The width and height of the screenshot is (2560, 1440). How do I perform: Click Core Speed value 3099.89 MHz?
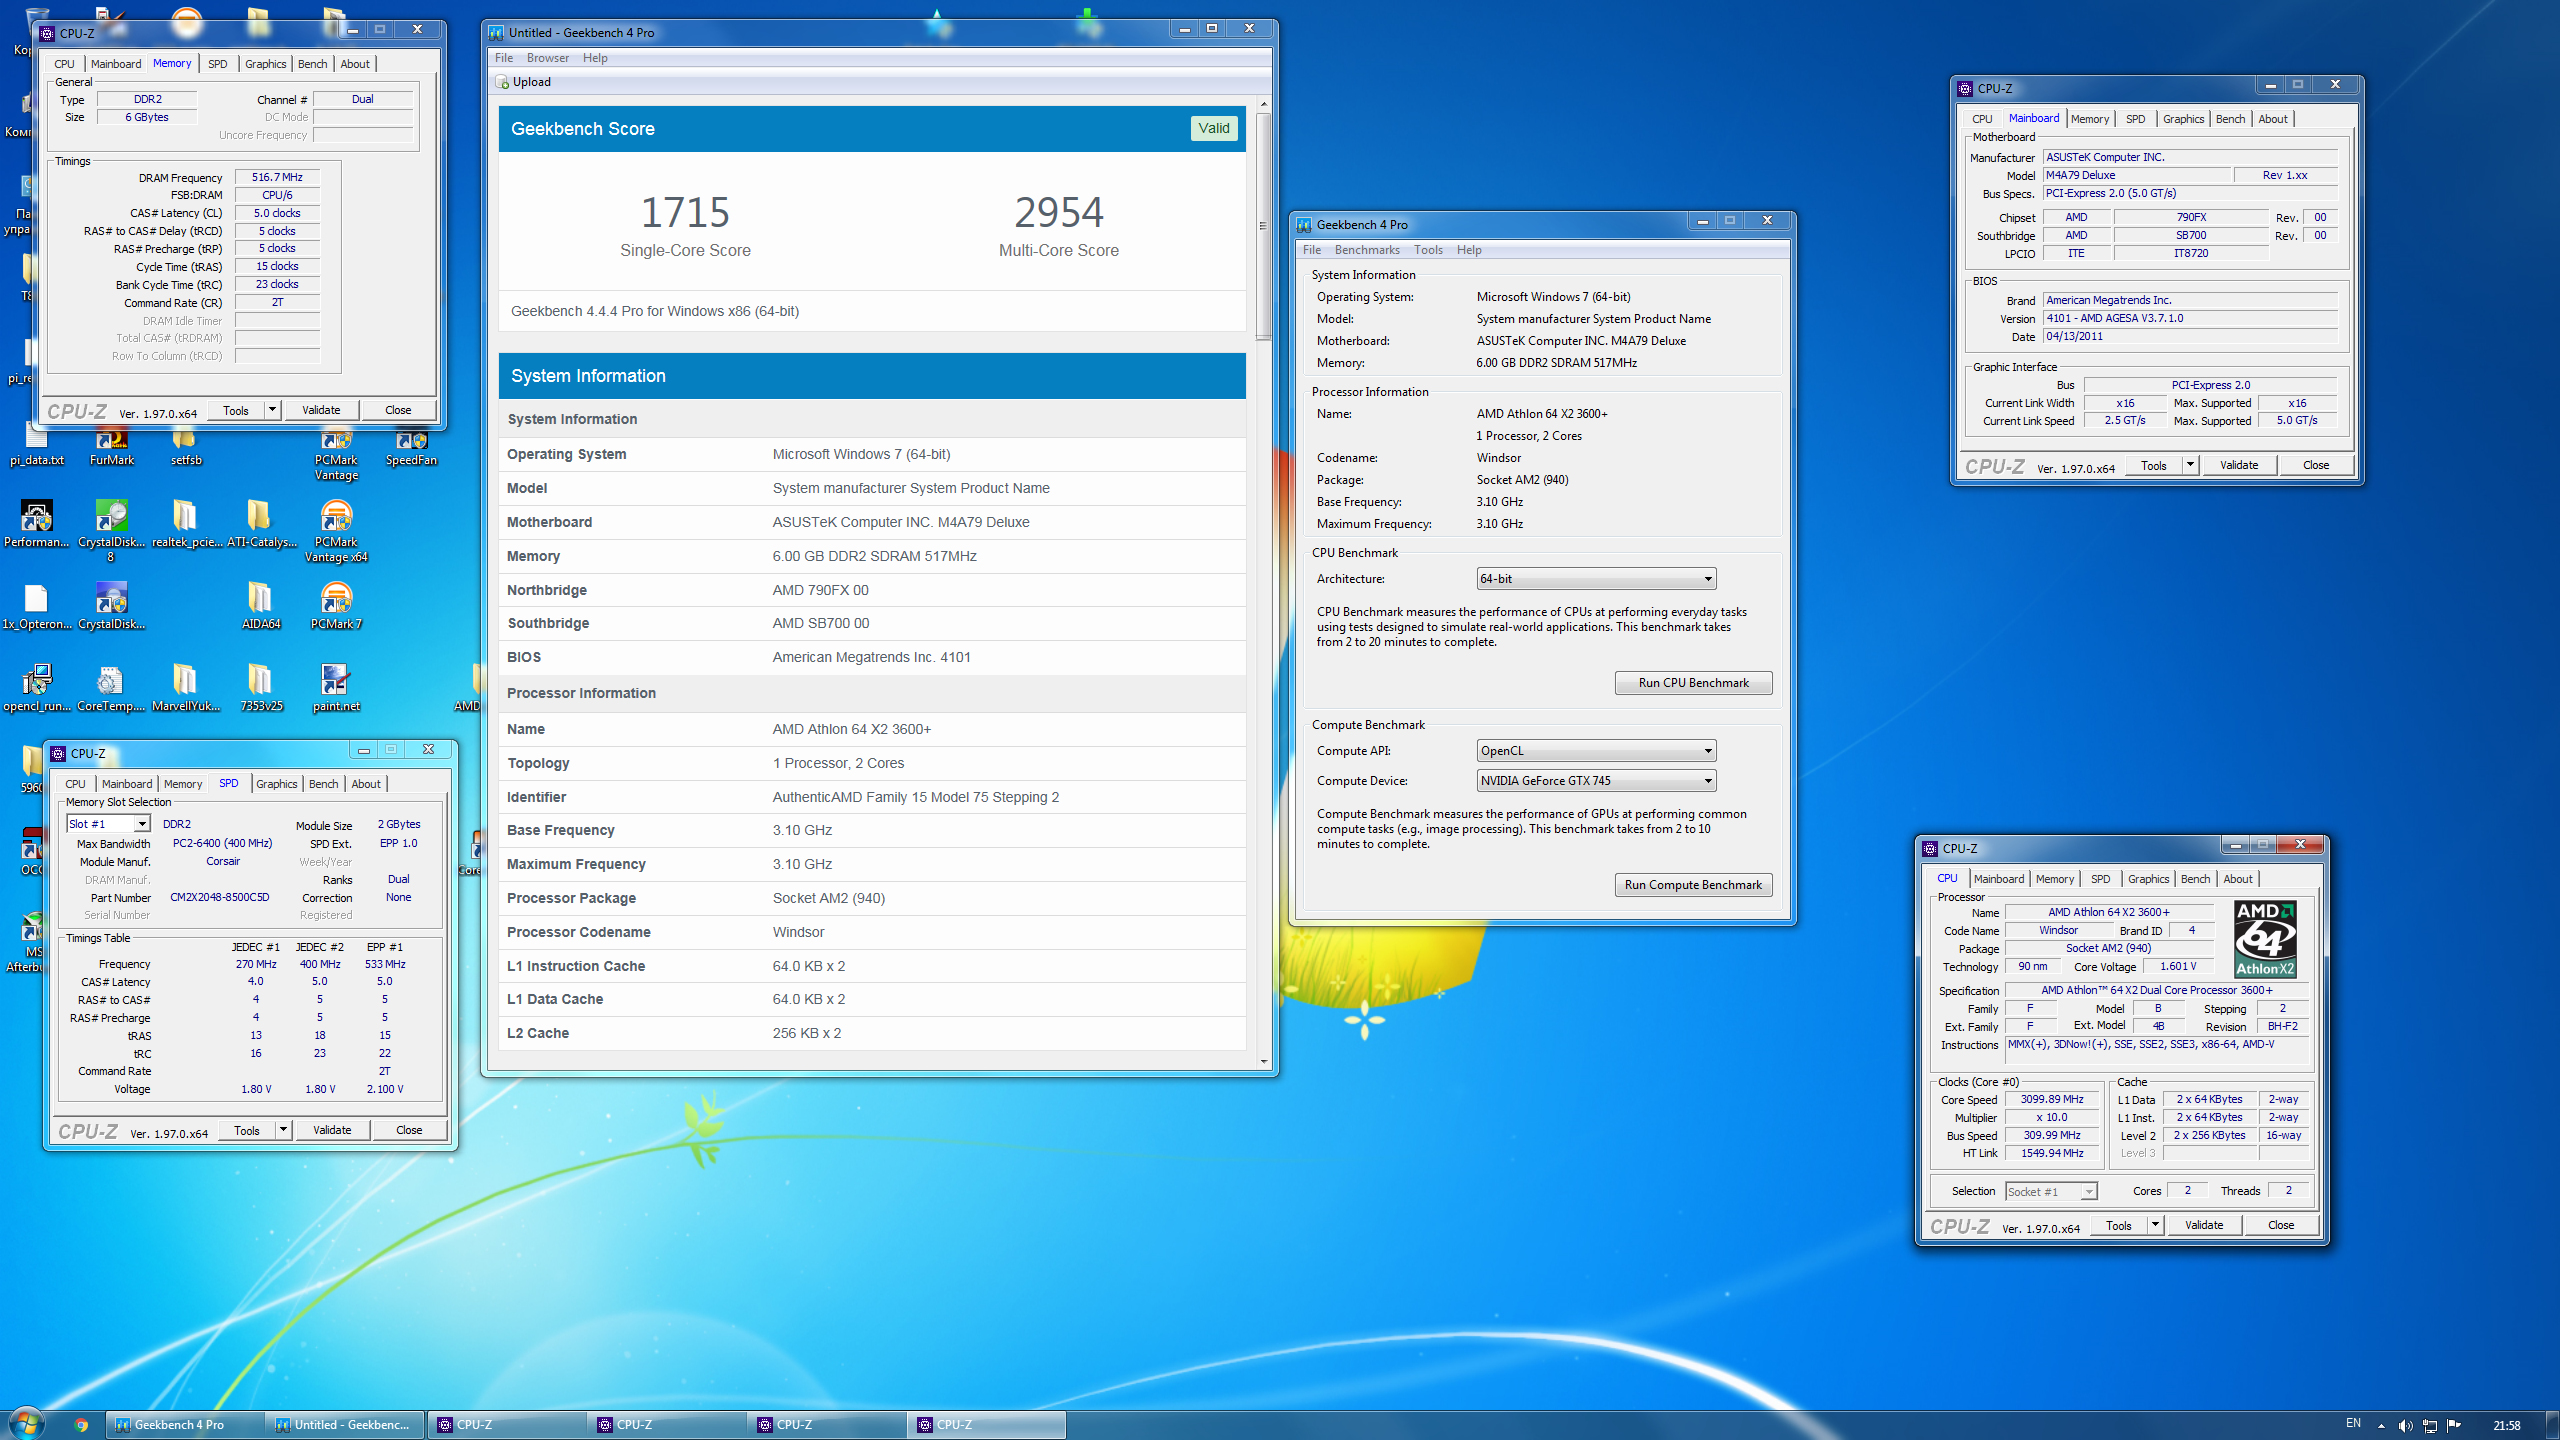pos(2052,1099)
